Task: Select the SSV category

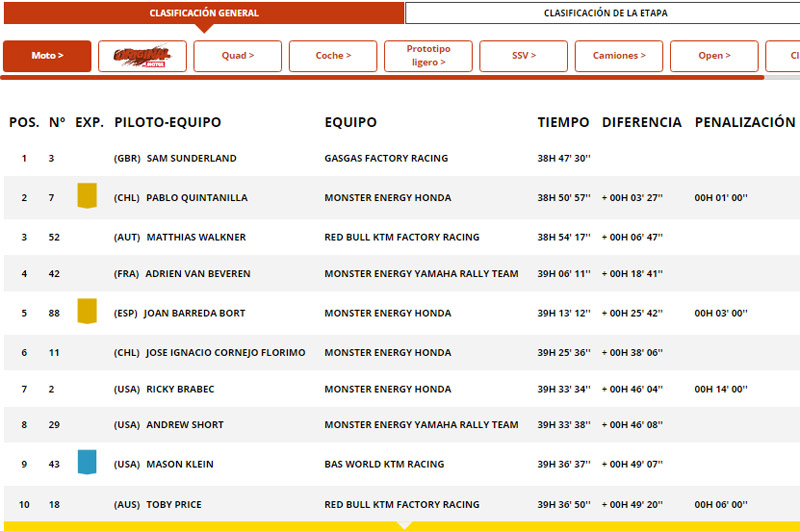Action: pos(523,56)
